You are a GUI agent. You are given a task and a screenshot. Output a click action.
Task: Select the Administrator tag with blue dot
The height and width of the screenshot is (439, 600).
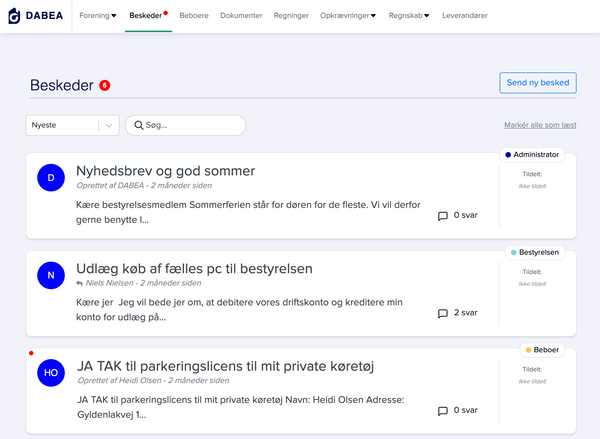(532, 155)
